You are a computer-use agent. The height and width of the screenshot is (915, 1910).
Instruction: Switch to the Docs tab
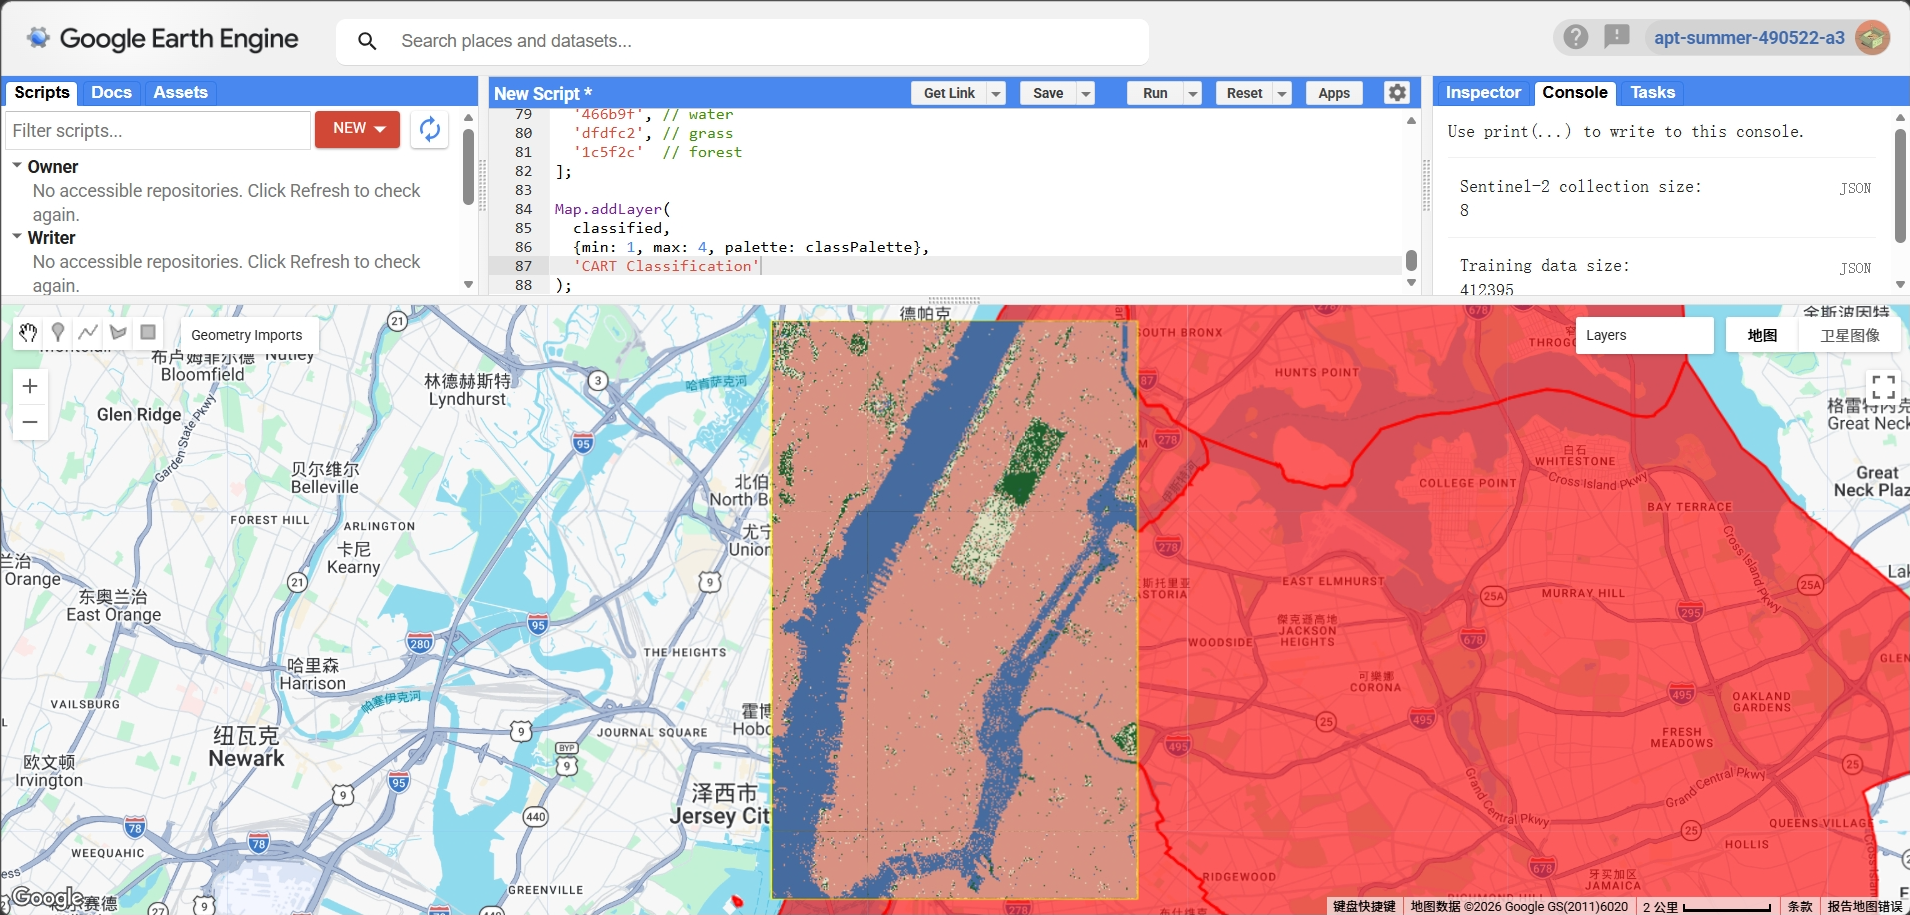[x=111, y=92]
